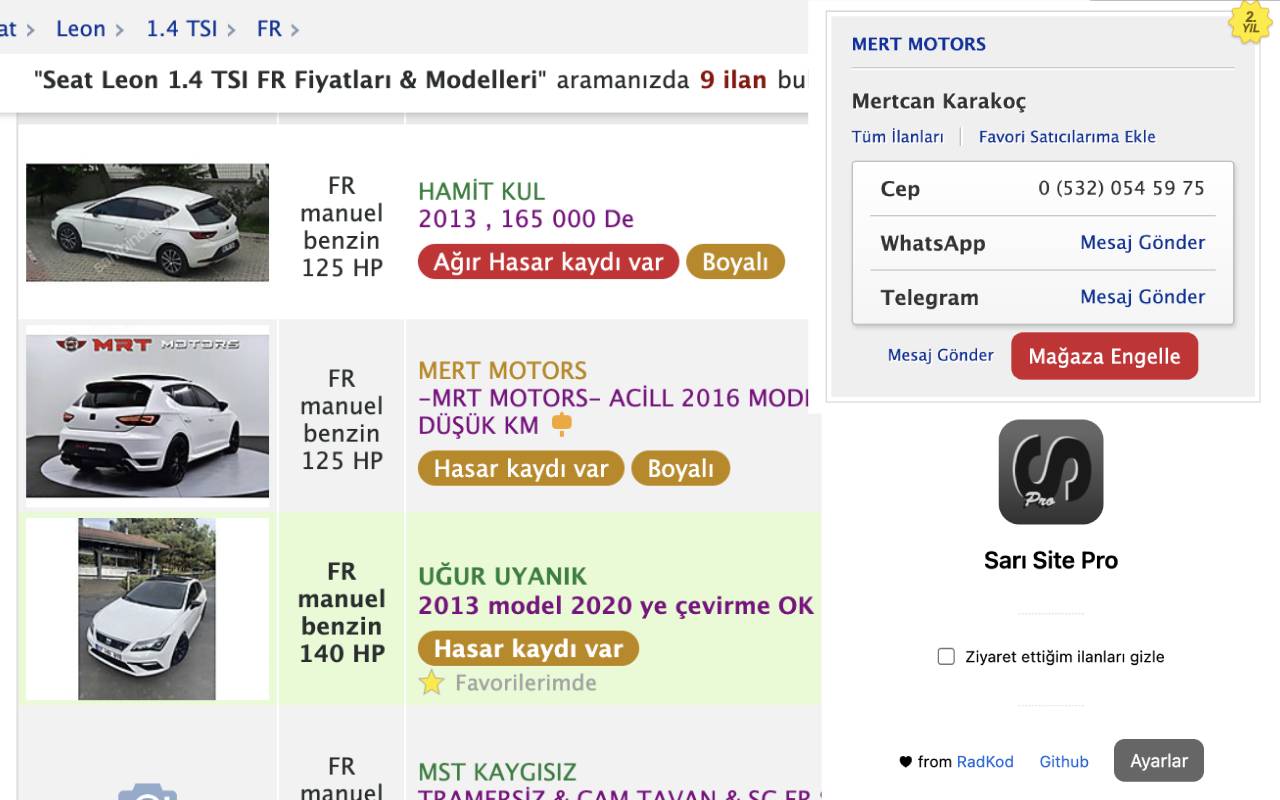Click the Ağır Hasar kaydı var badge
The height and width of the screenshot is (800, 1280).
click(x=548, y=262)
